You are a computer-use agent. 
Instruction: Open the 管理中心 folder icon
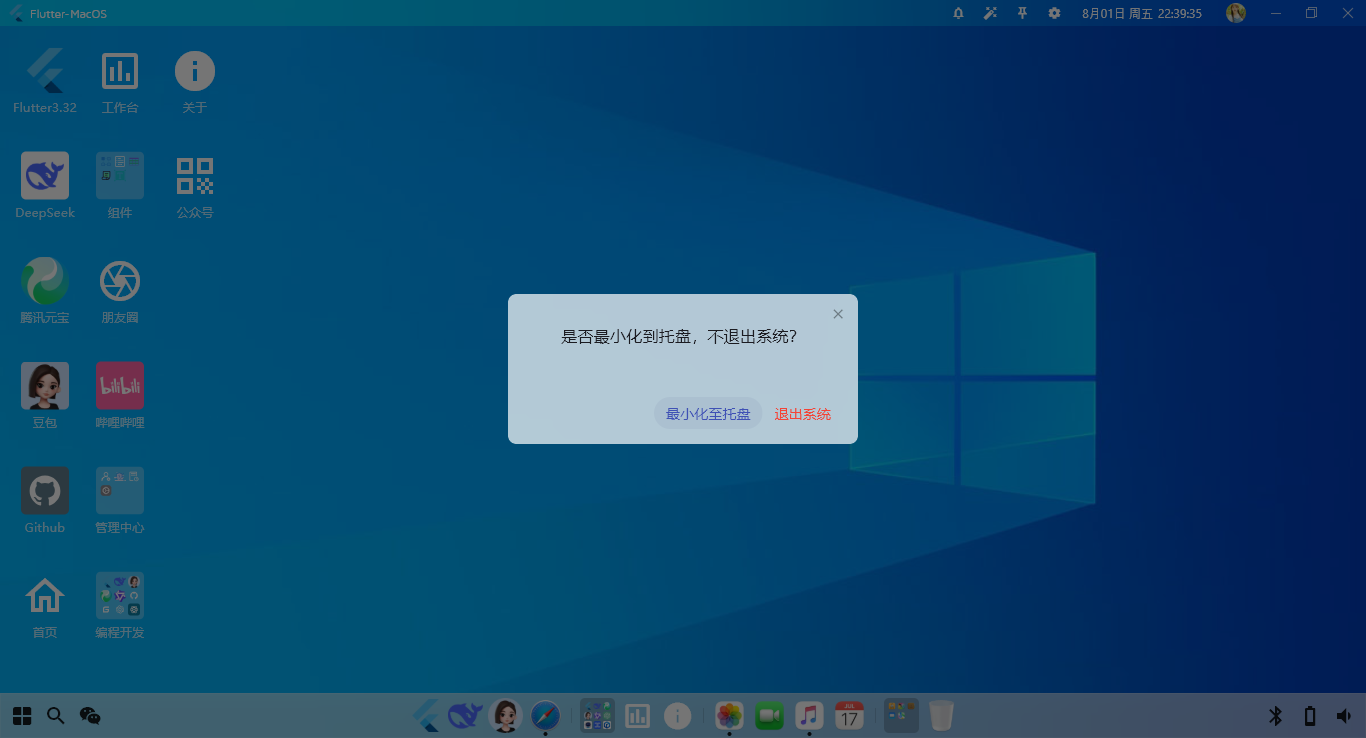120,502
